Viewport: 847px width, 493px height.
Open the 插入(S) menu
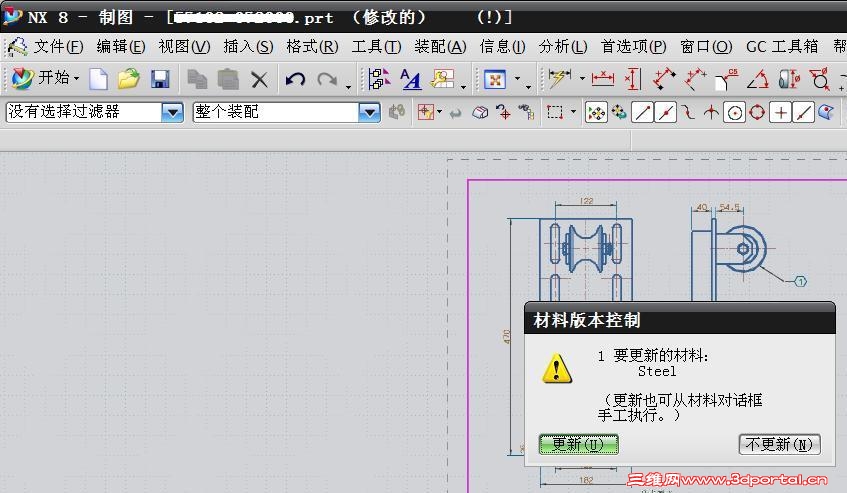pyautogui.click(x=248, y=46)
